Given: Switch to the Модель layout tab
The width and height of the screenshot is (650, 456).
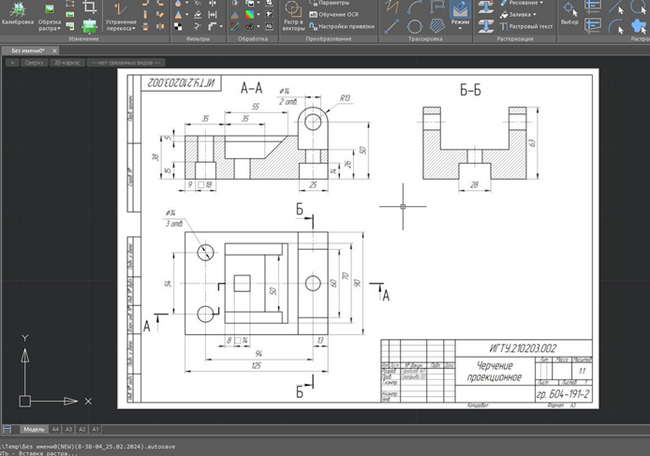Looking at the screenshot, I should (x=34, y=428).
